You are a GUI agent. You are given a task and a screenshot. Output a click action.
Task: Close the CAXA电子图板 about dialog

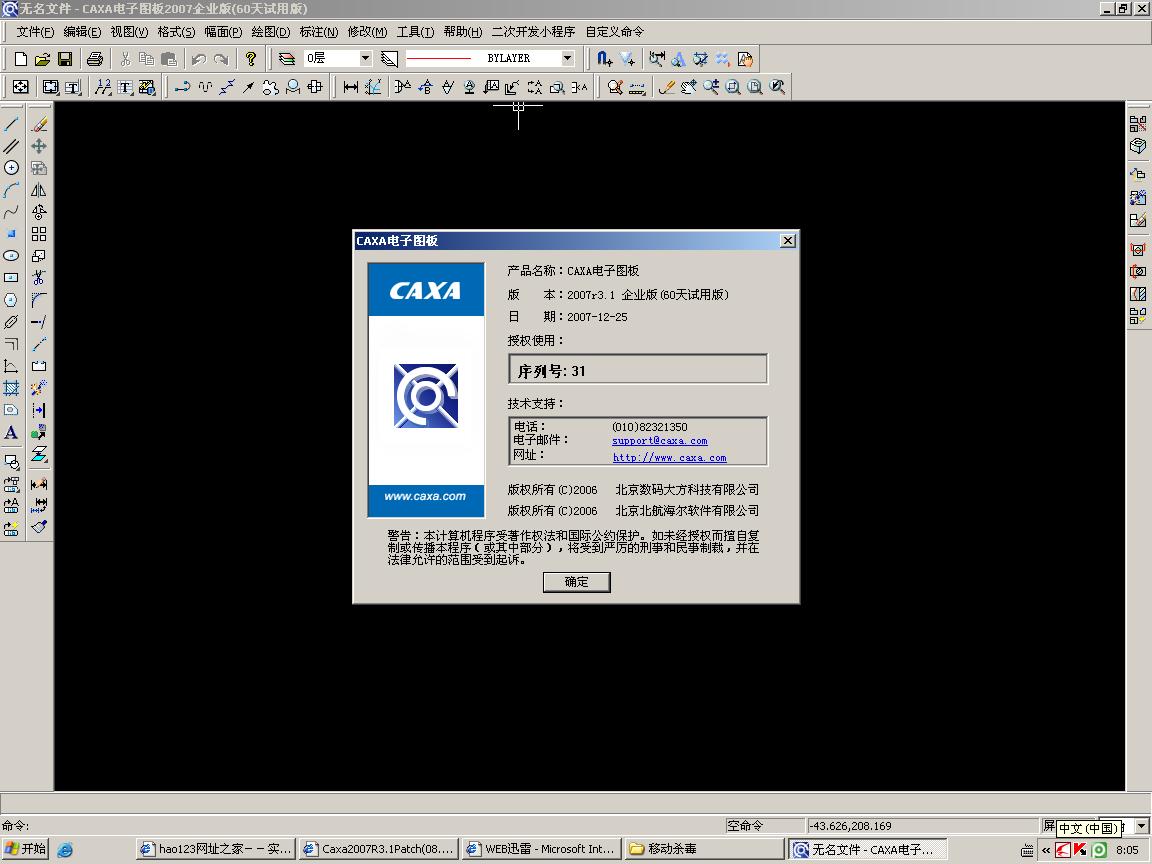tap(788, 240)
